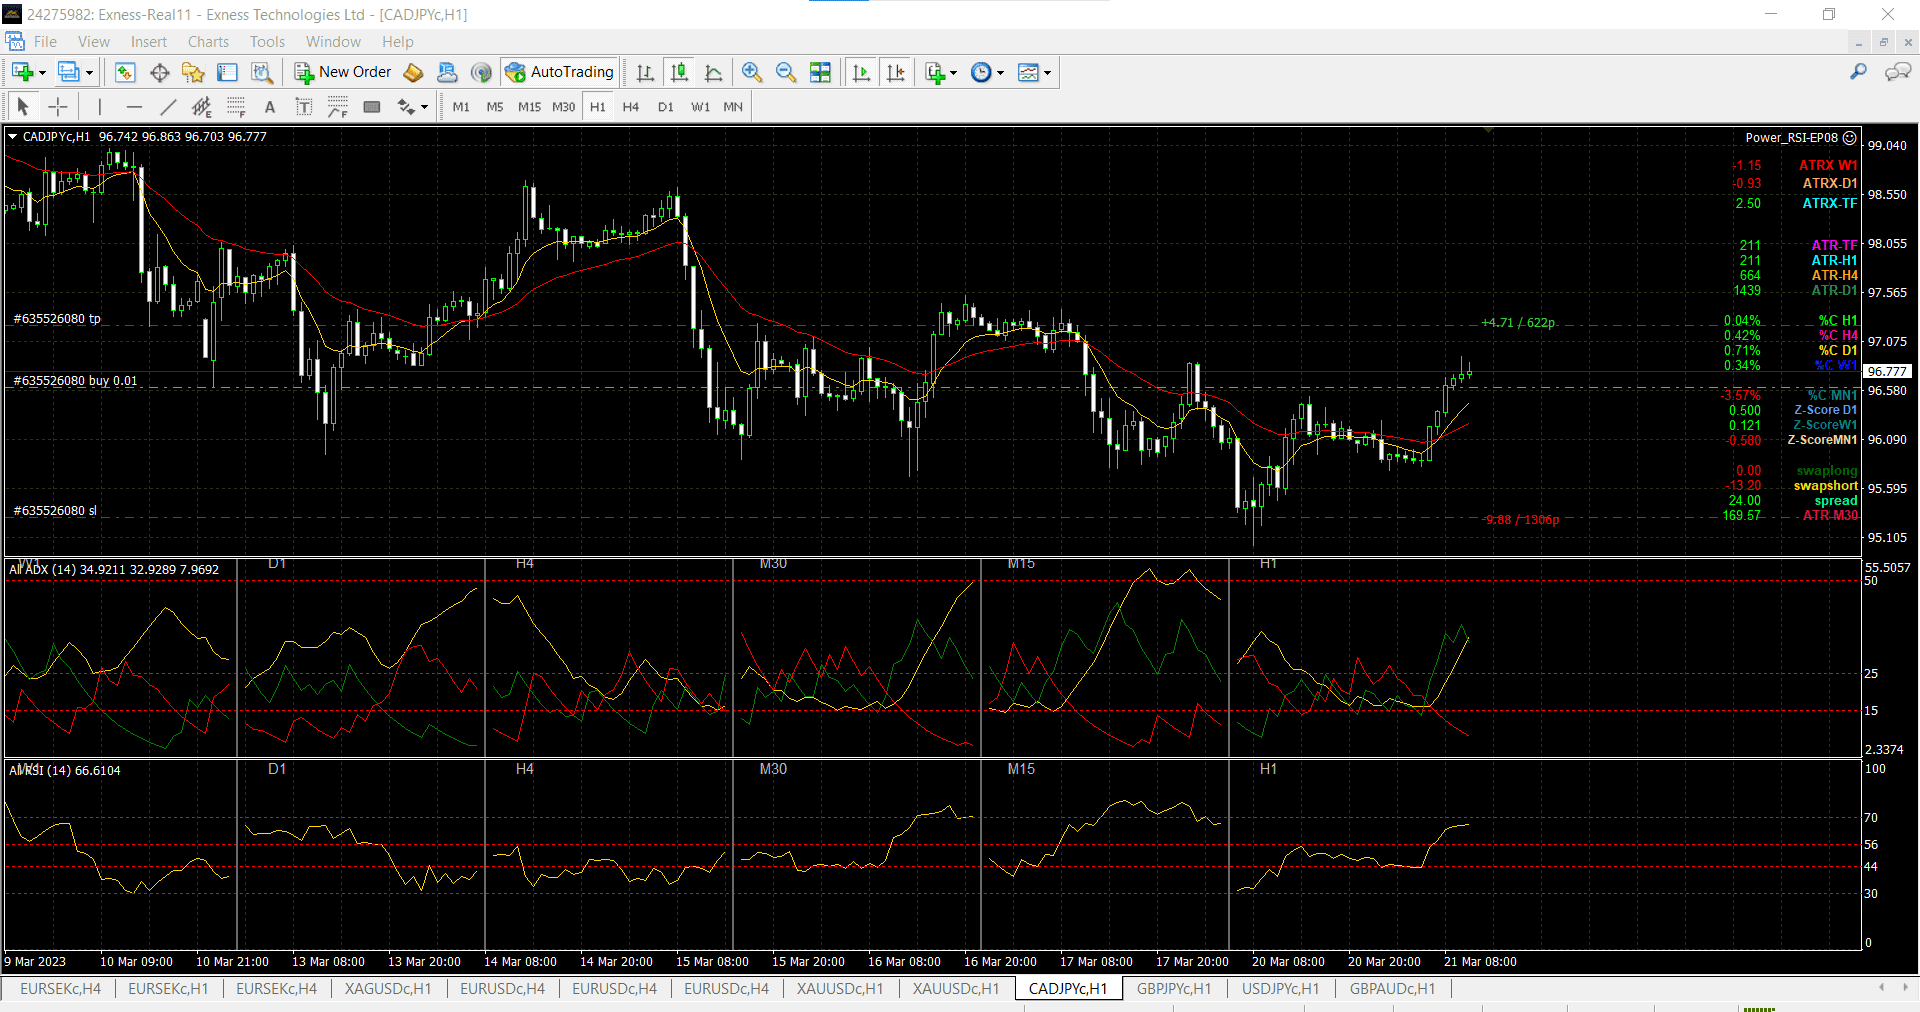Select the M30 timeframe

coord(564,107)
